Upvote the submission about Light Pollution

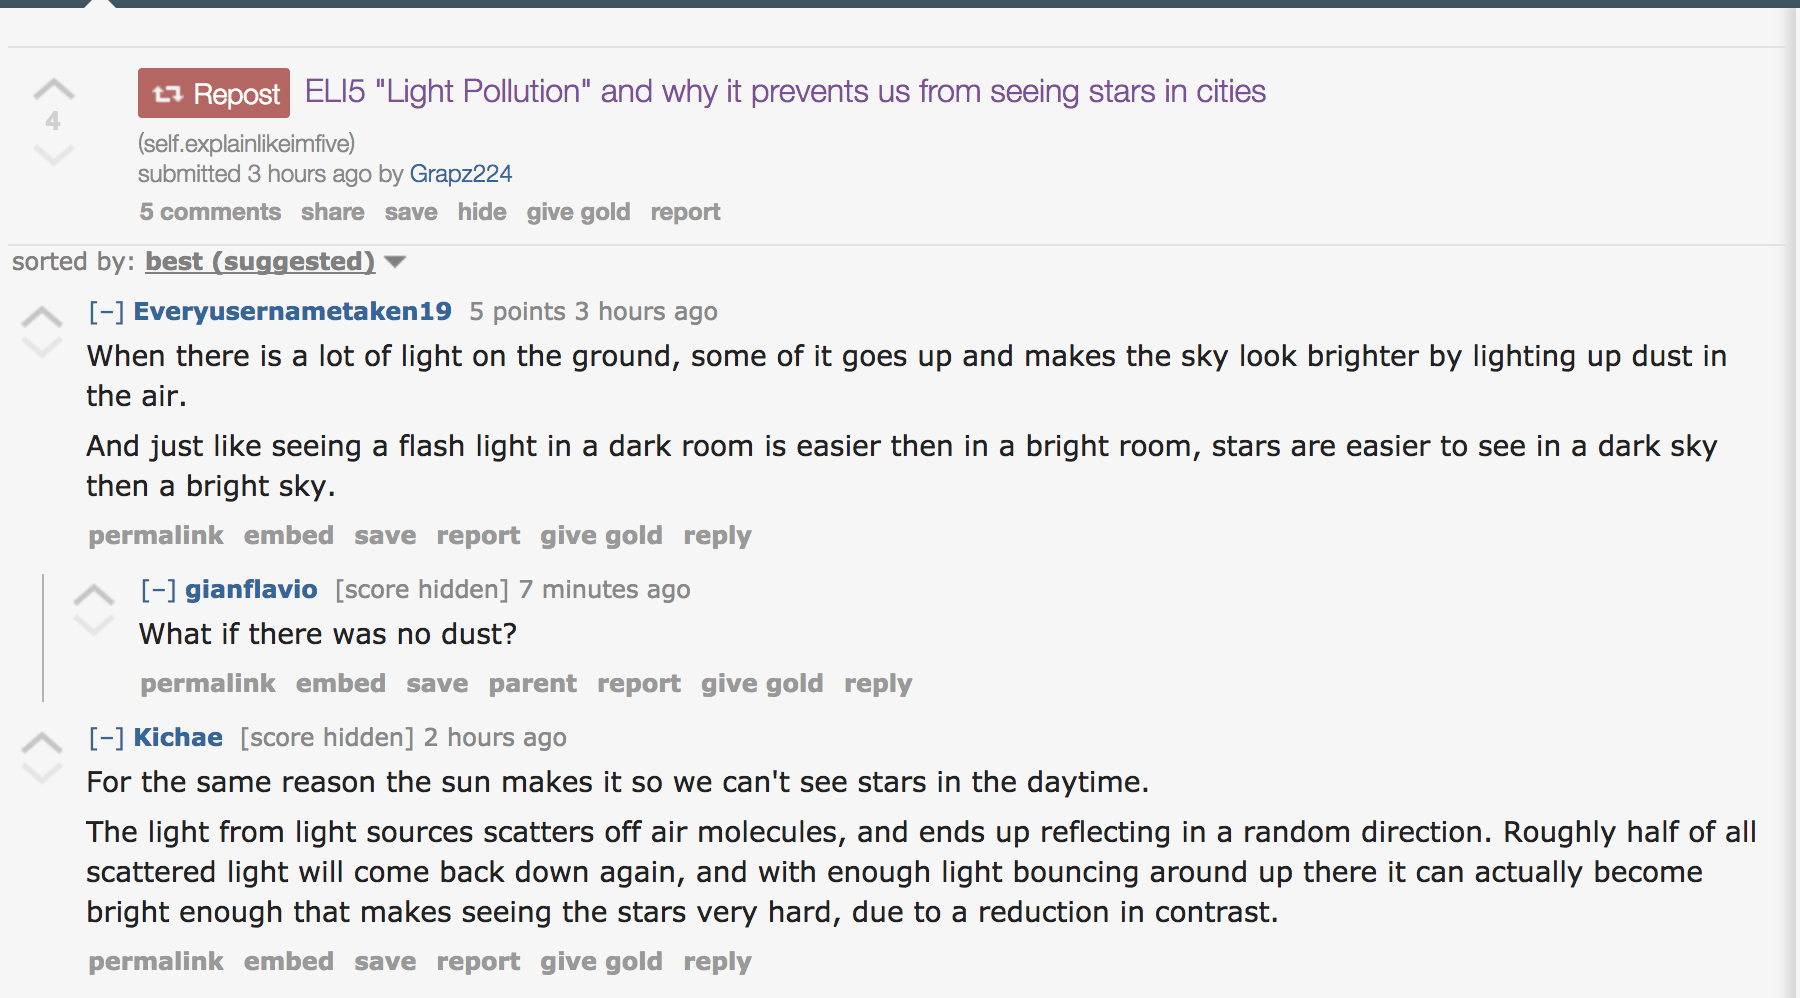click(x=52, y=90)
